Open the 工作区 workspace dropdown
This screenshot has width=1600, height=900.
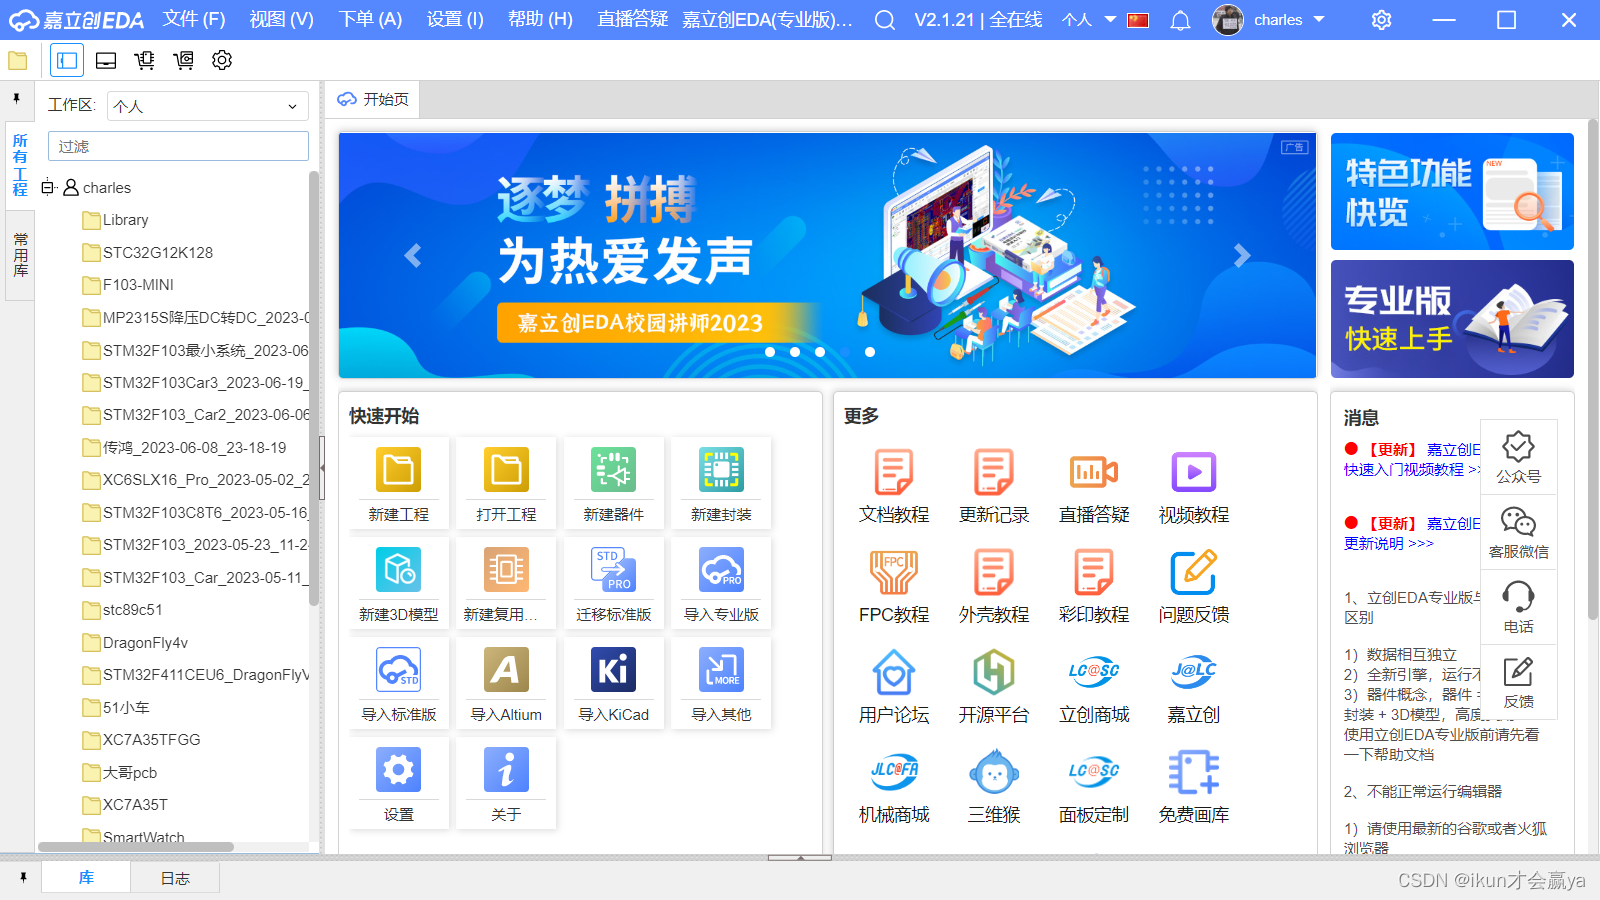click(206, 106)
